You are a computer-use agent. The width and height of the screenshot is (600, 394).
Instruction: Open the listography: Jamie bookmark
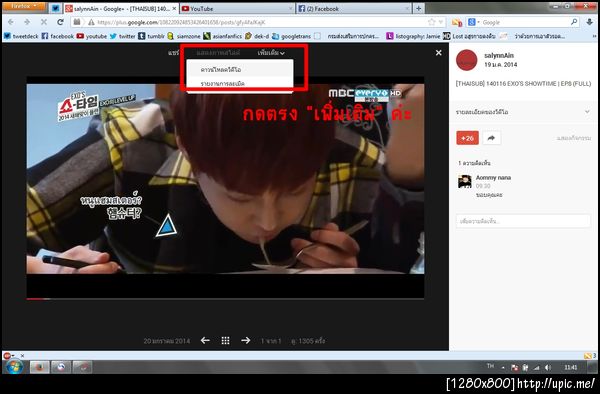coord(413,36)
